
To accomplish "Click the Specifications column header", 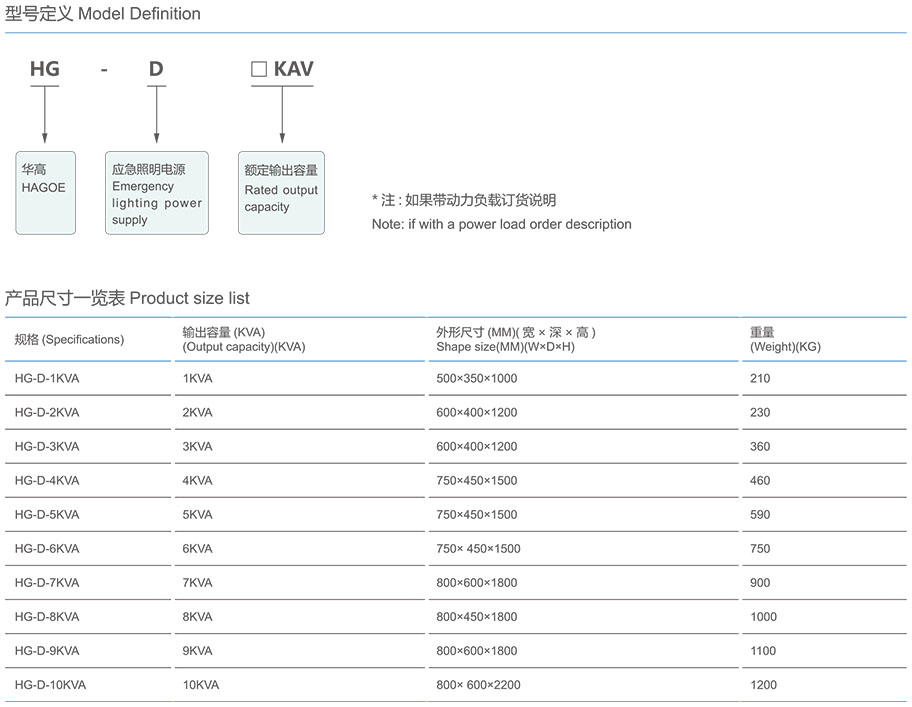I will [70, 340].
